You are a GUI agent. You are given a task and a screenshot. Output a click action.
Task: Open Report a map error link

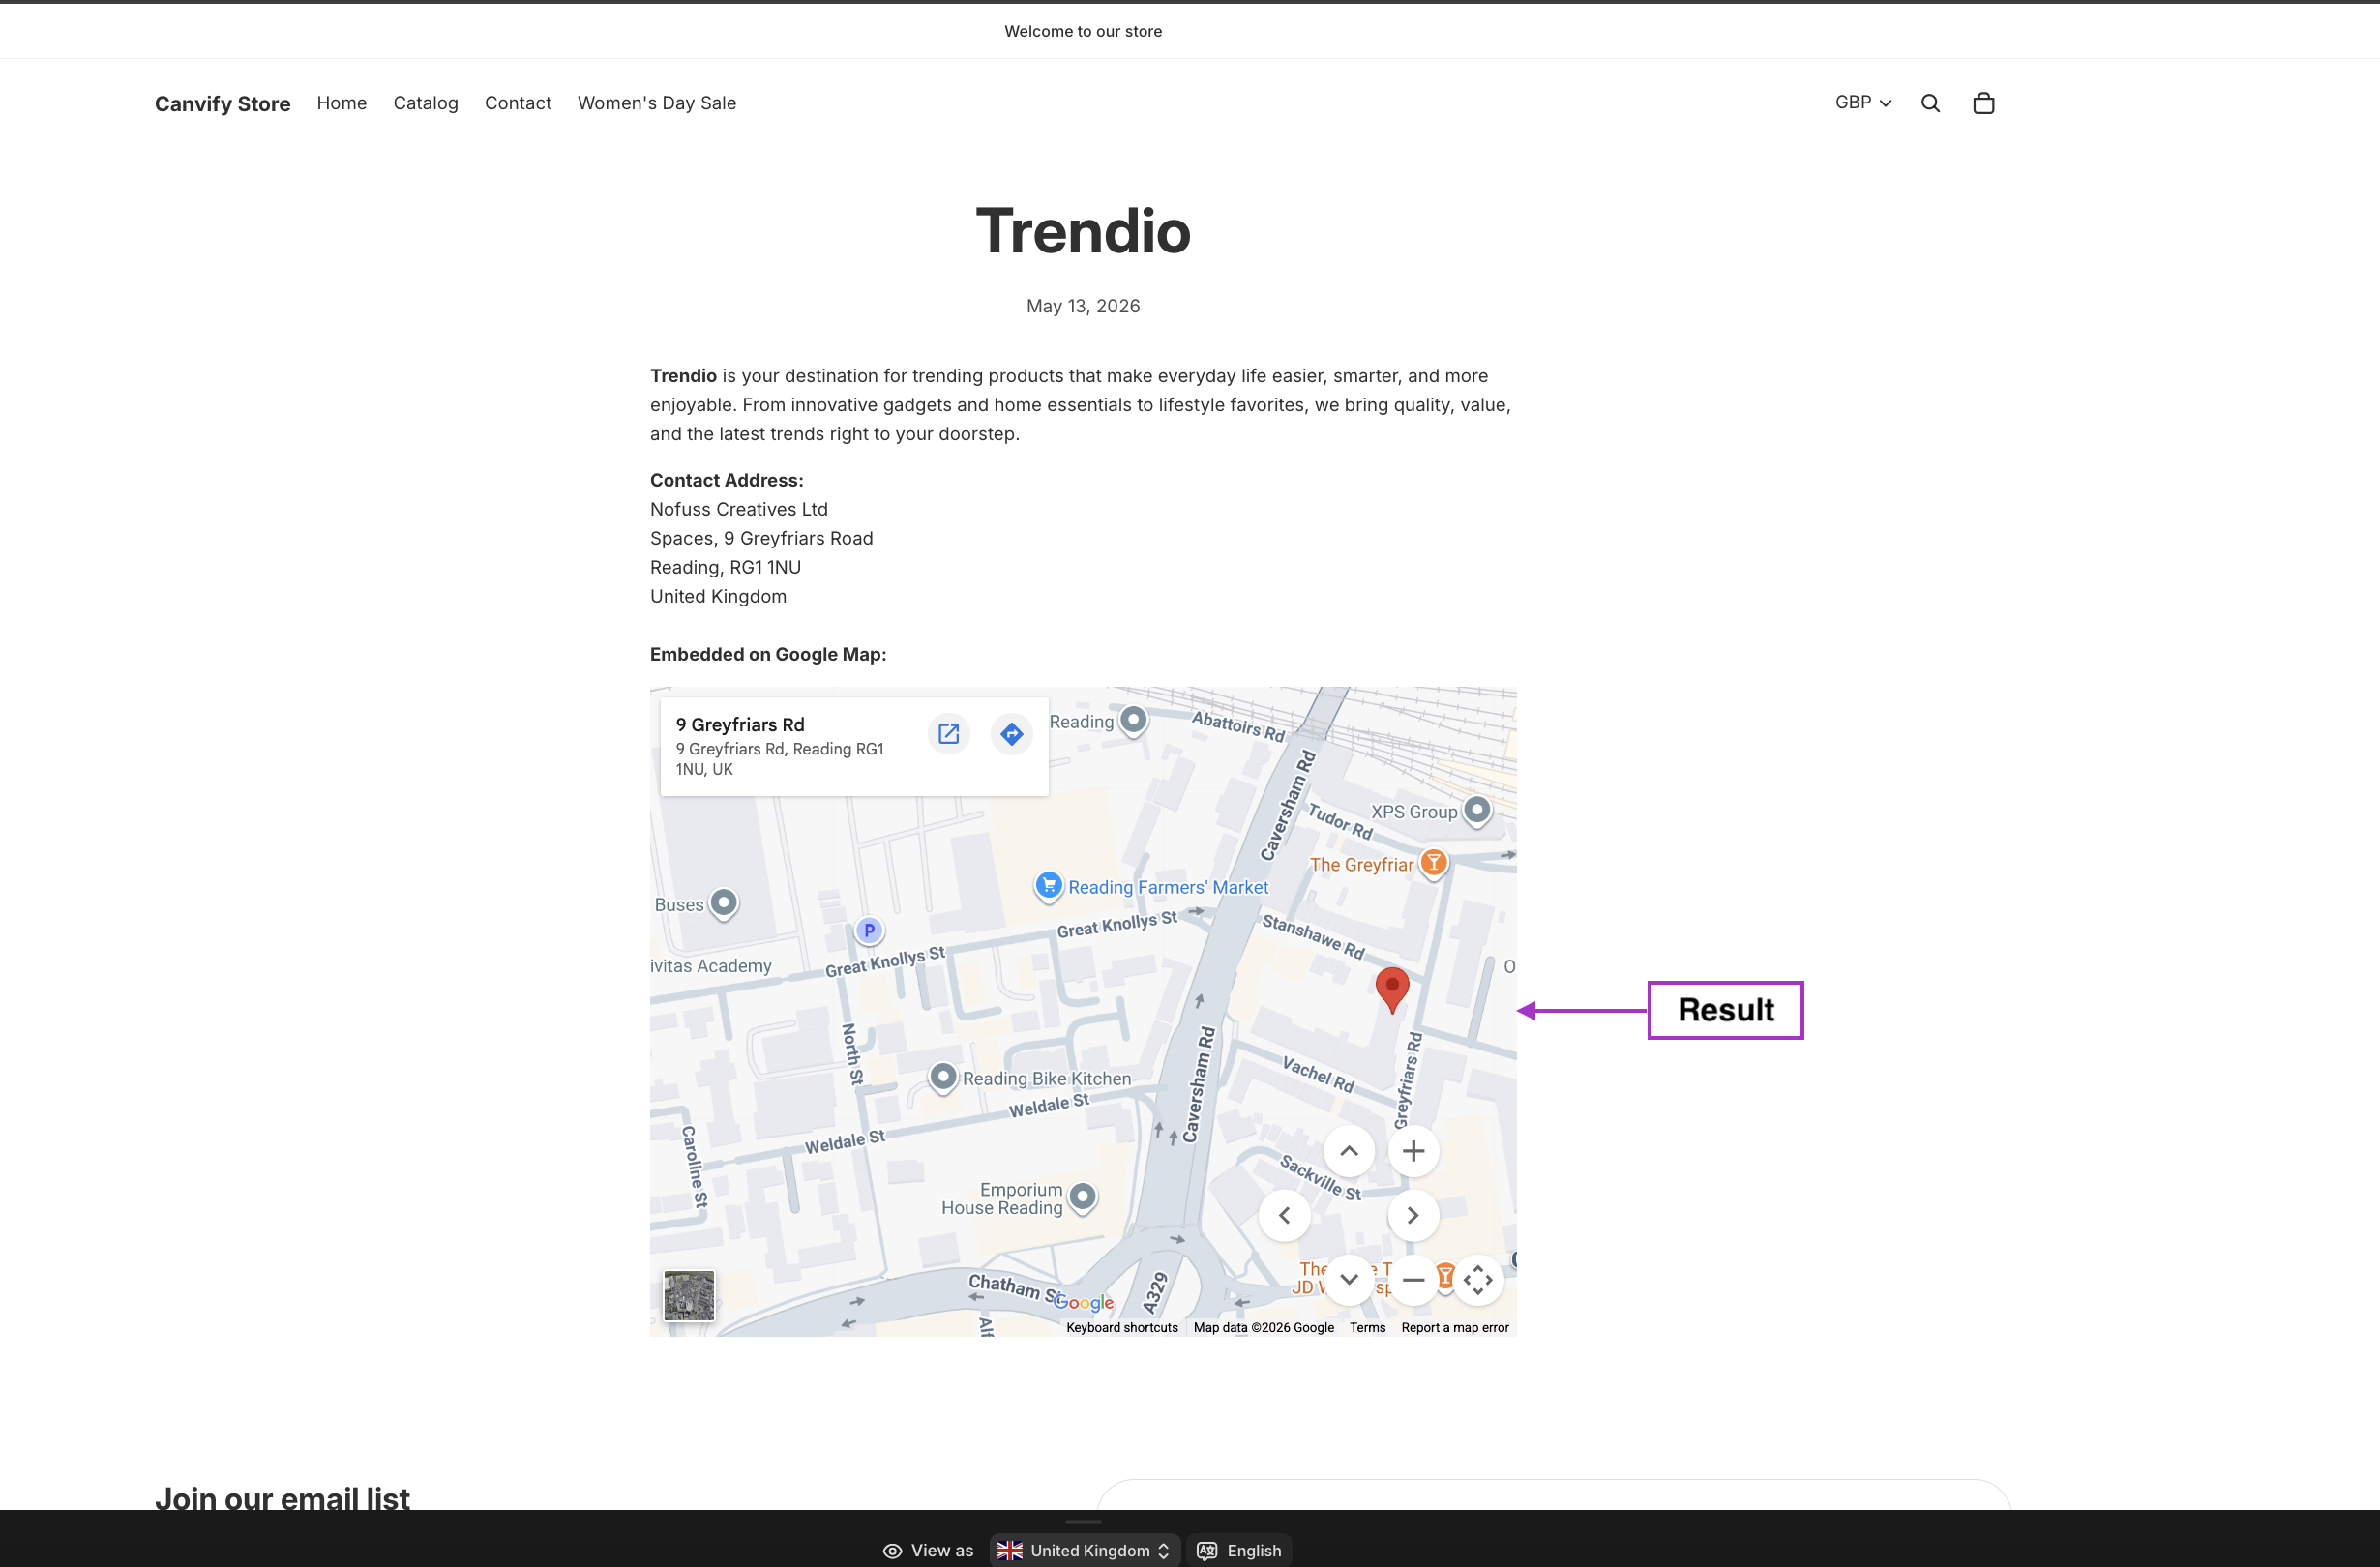[x=1455, y=1327]
